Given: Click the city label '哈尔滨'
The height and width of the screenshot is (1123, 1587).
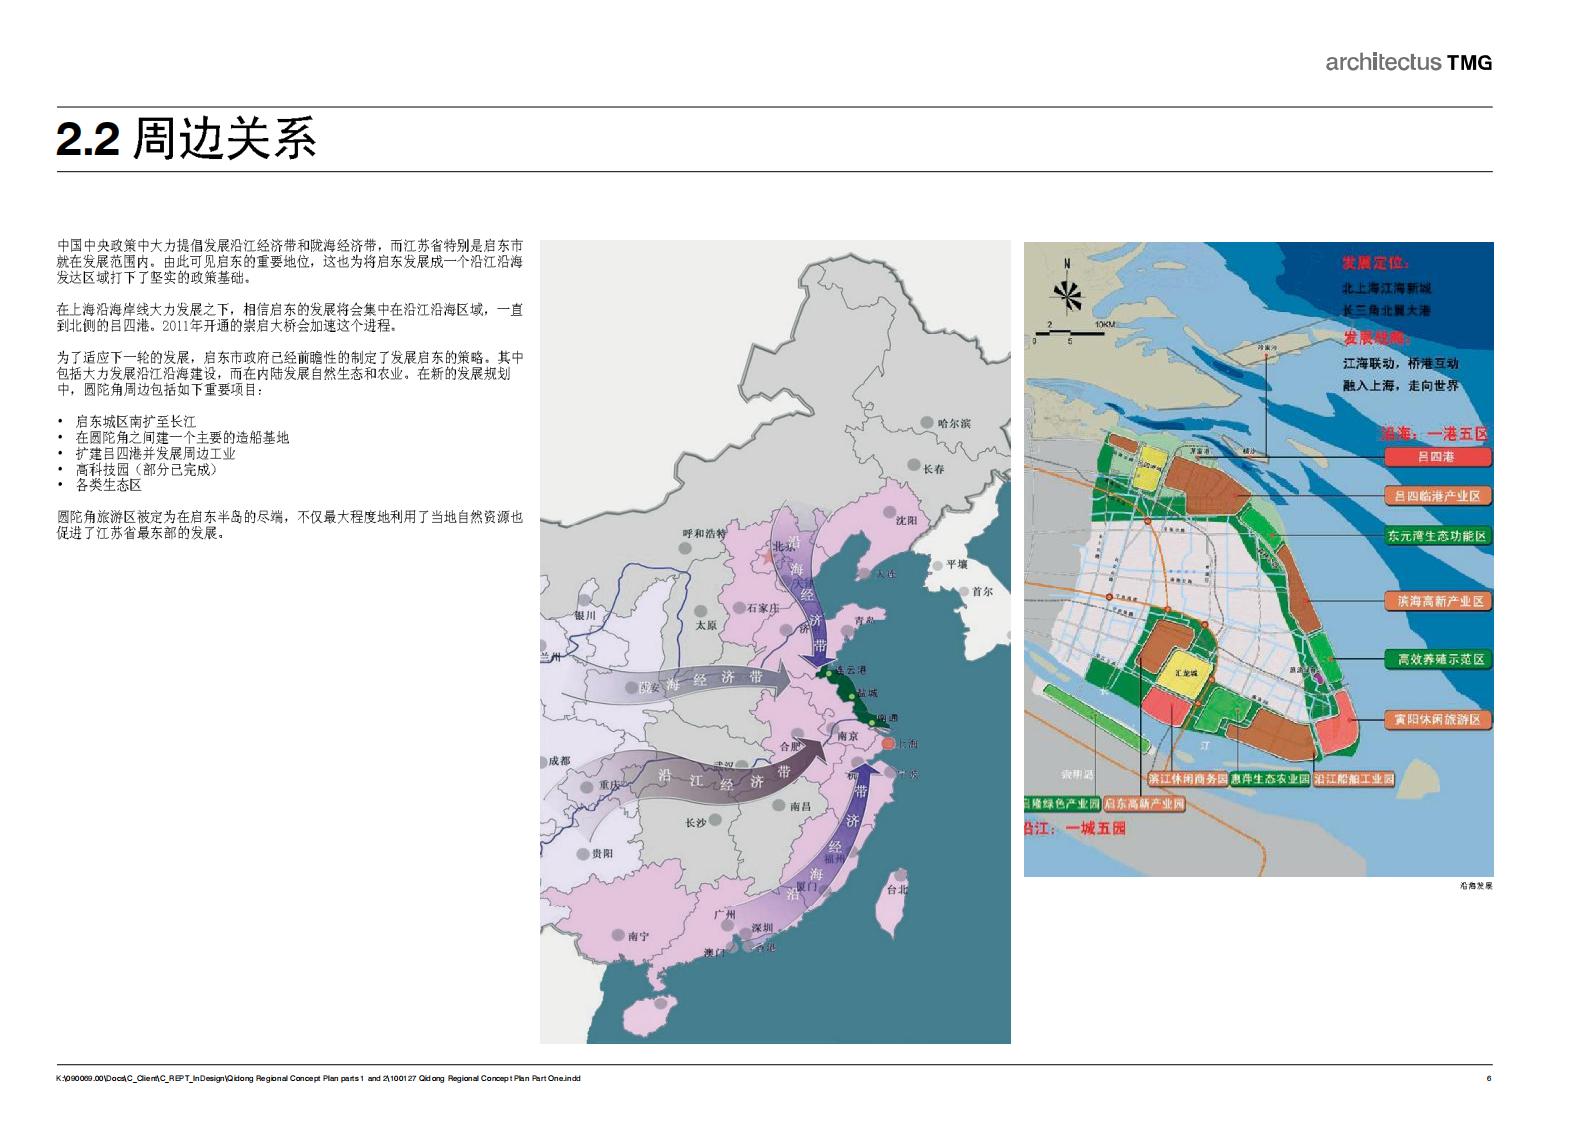Looking at the screenshot, I should [954, 424].
